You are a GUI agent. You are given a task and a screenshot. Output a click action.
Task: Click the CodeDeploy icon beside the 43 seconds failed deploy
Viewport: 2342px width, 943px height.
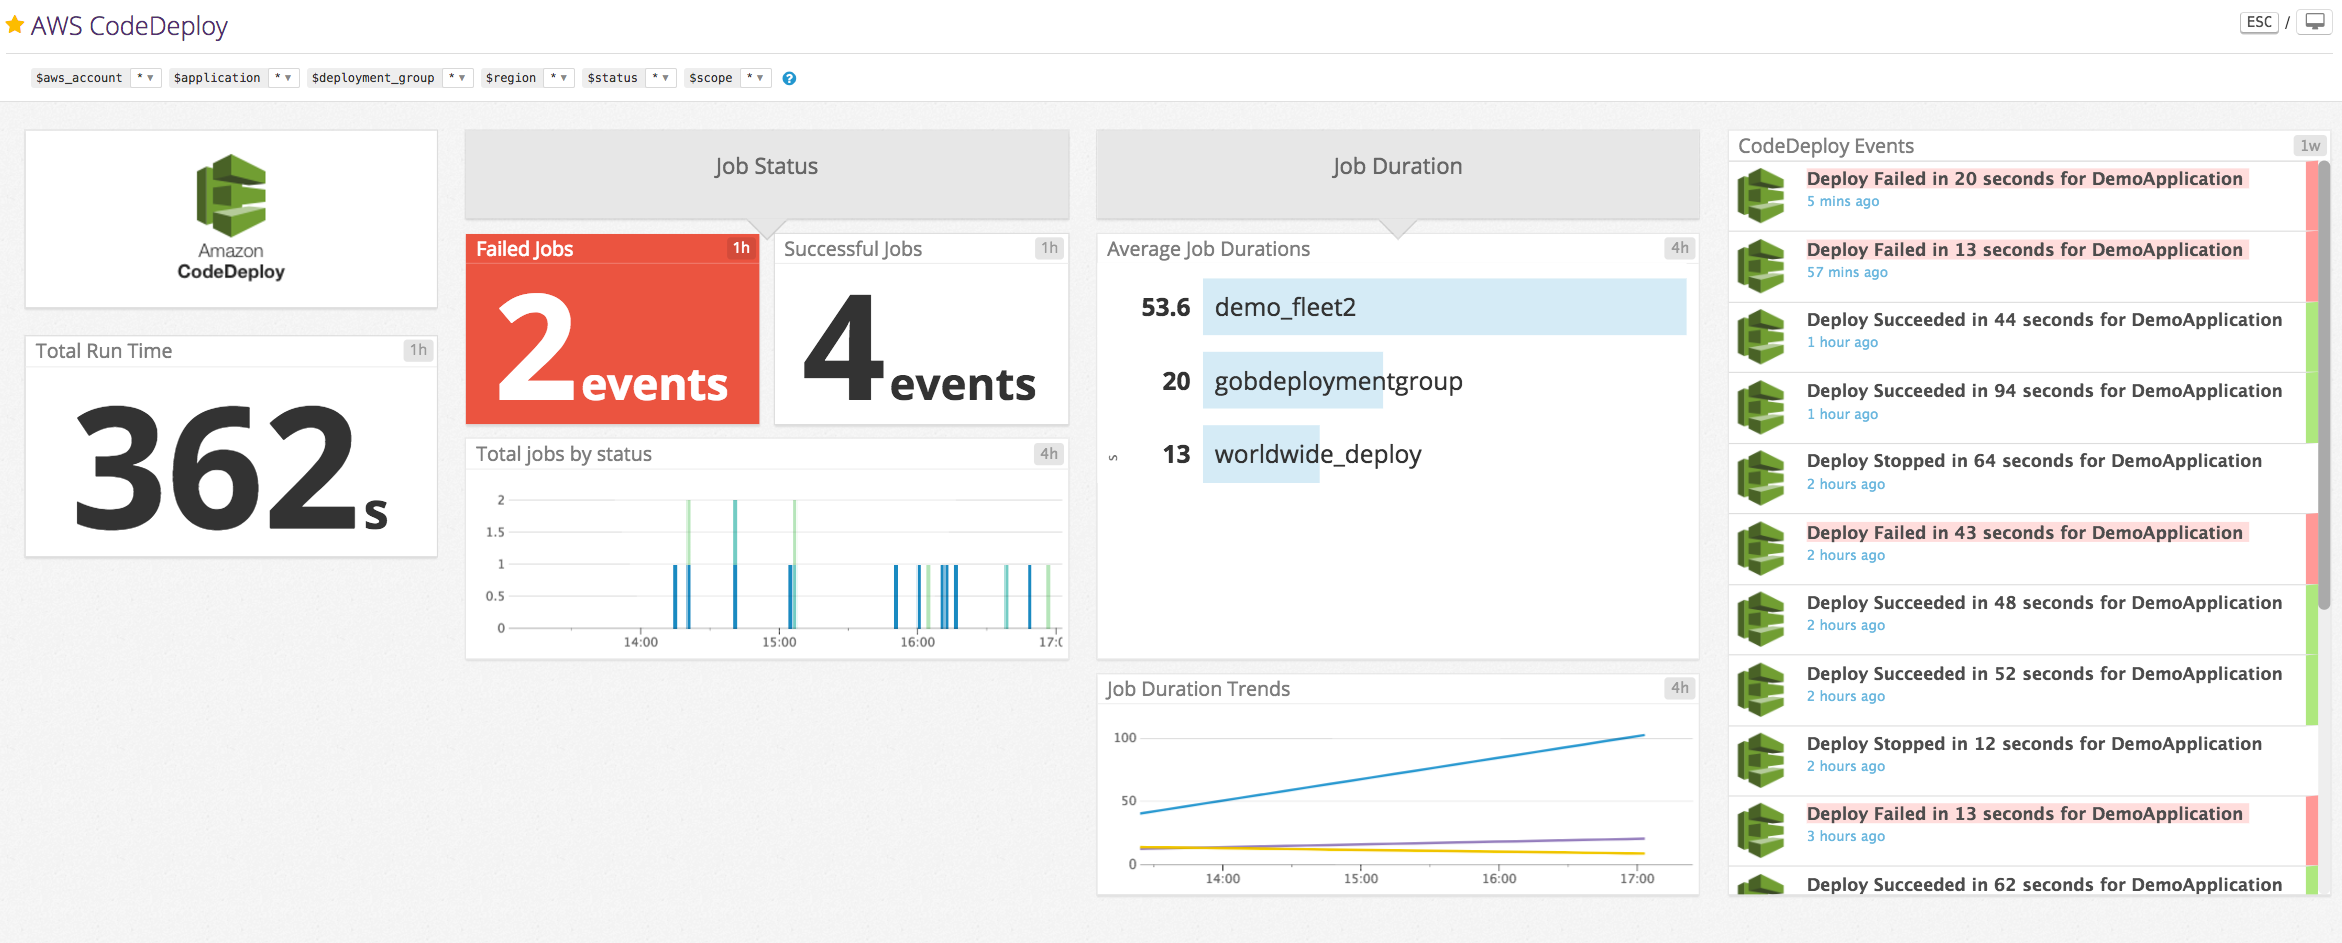pyautogui.click(x=1761, y=548)
